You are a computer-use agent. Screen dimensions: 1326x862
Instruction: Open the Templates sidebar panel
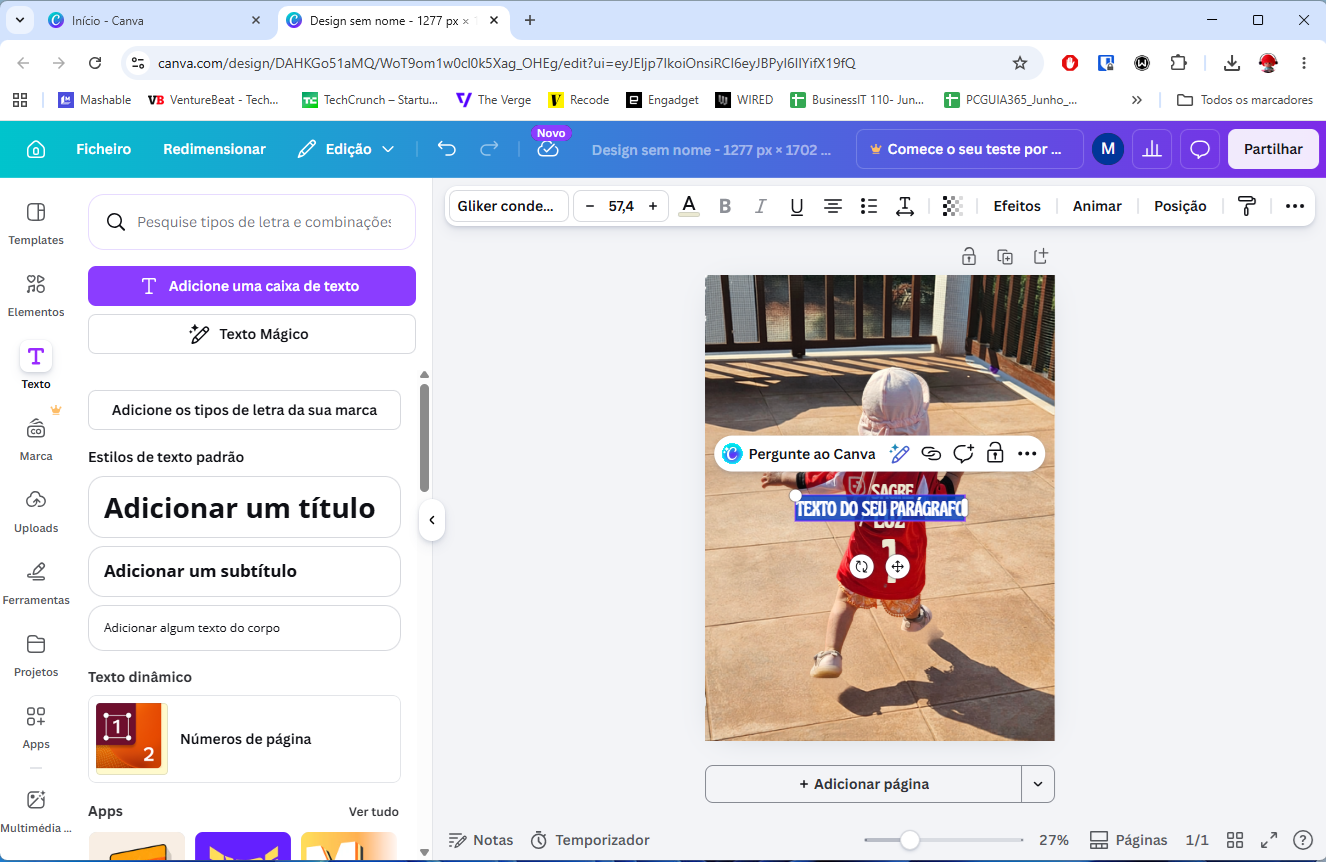(36, 223)
